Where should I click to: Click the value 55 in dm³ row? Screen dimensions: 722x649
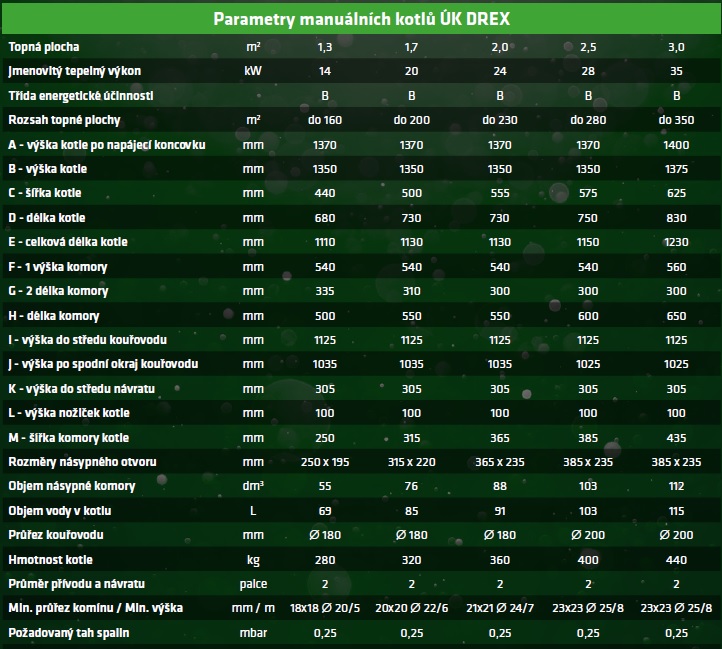(x=325, y=486)
